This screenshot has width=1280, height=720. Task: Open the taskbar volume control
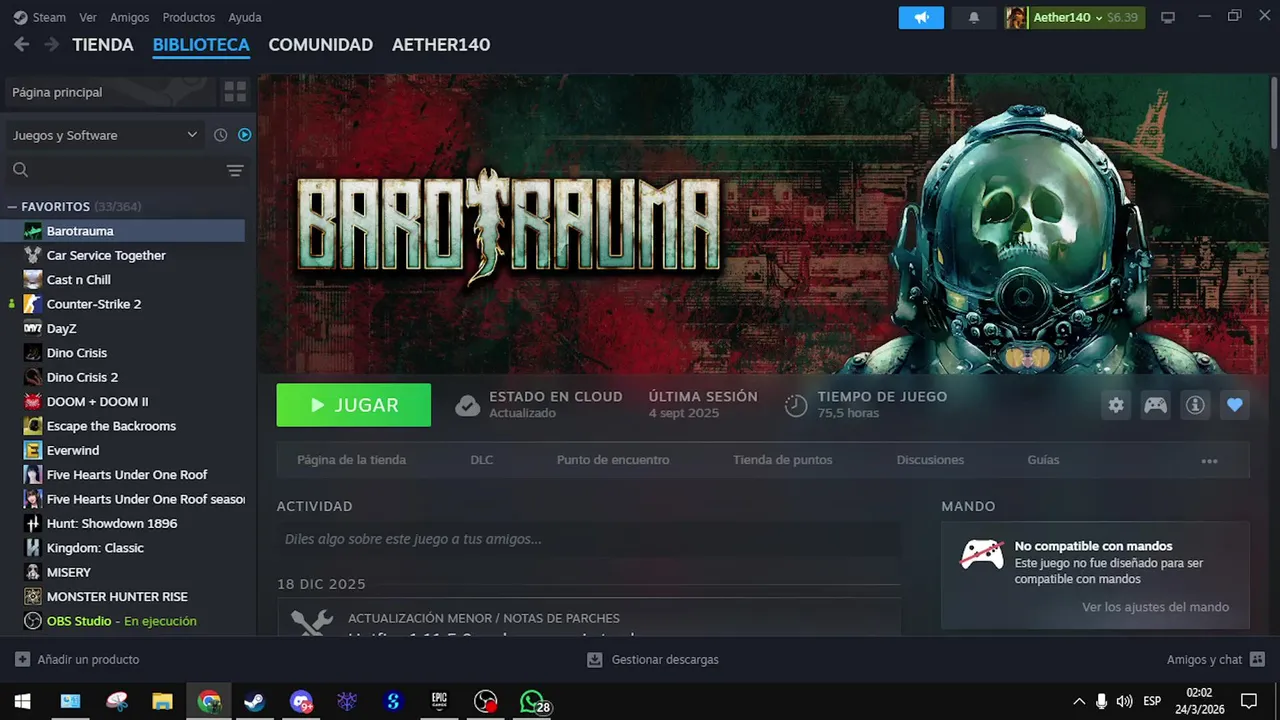point(1124,701)
